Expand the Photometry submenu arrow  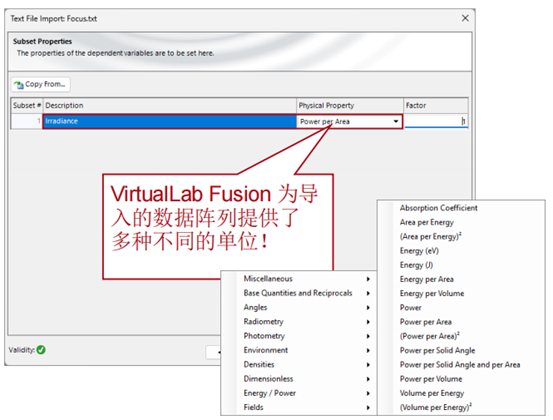(x=368, y=336)
